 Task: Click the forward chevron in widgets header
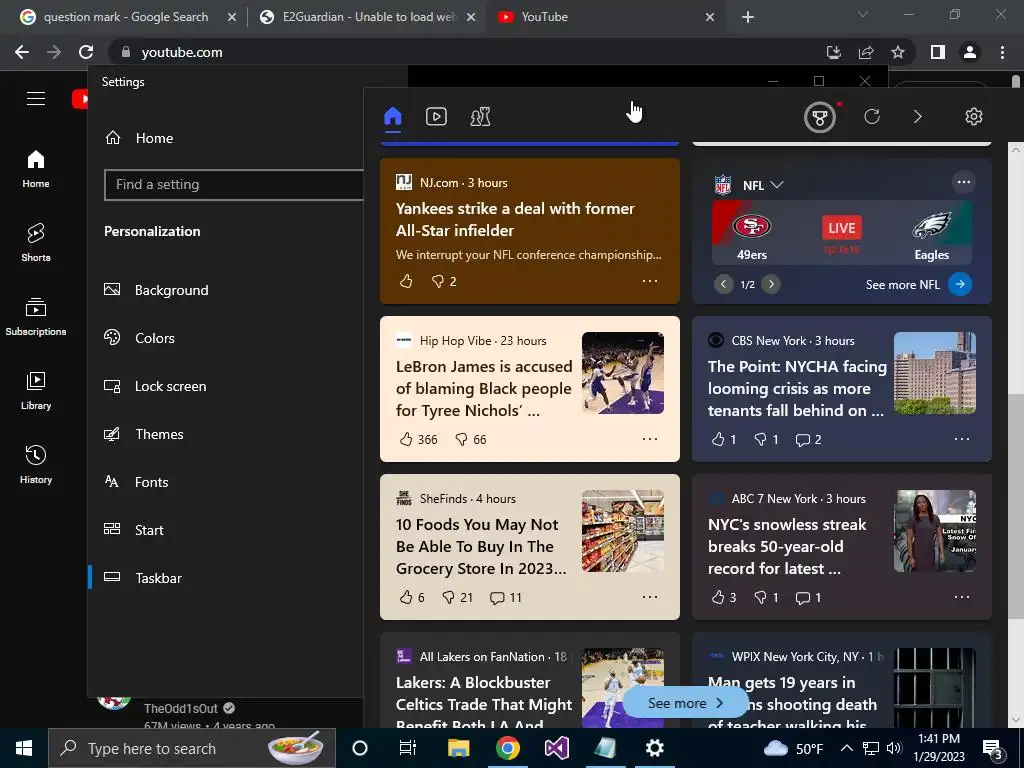[x=918, y=117]
